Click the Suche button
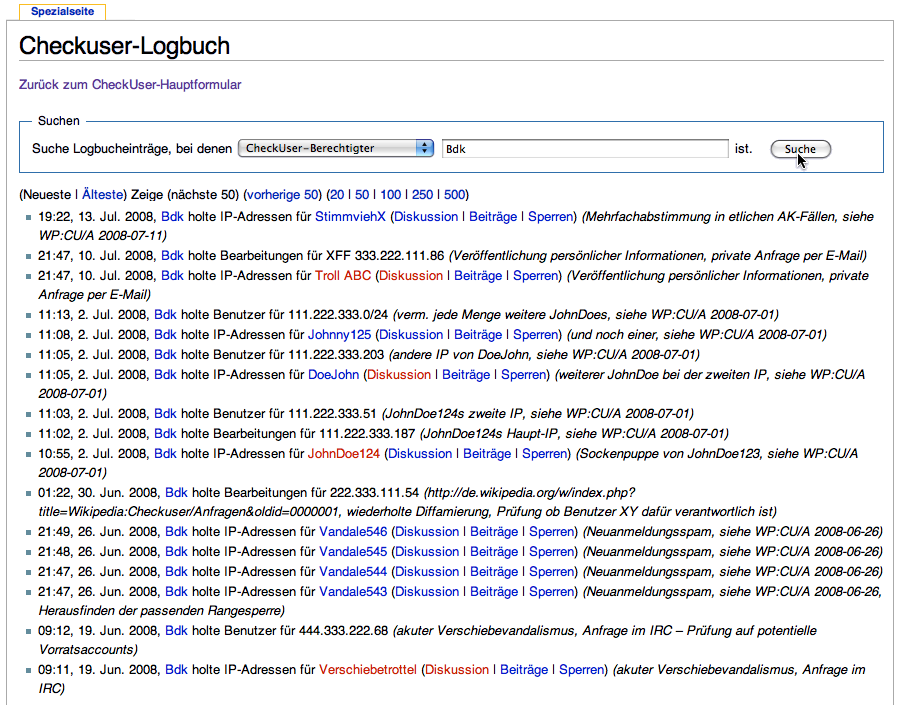This screenshot has width=899, height=705. tap(800, 149)
